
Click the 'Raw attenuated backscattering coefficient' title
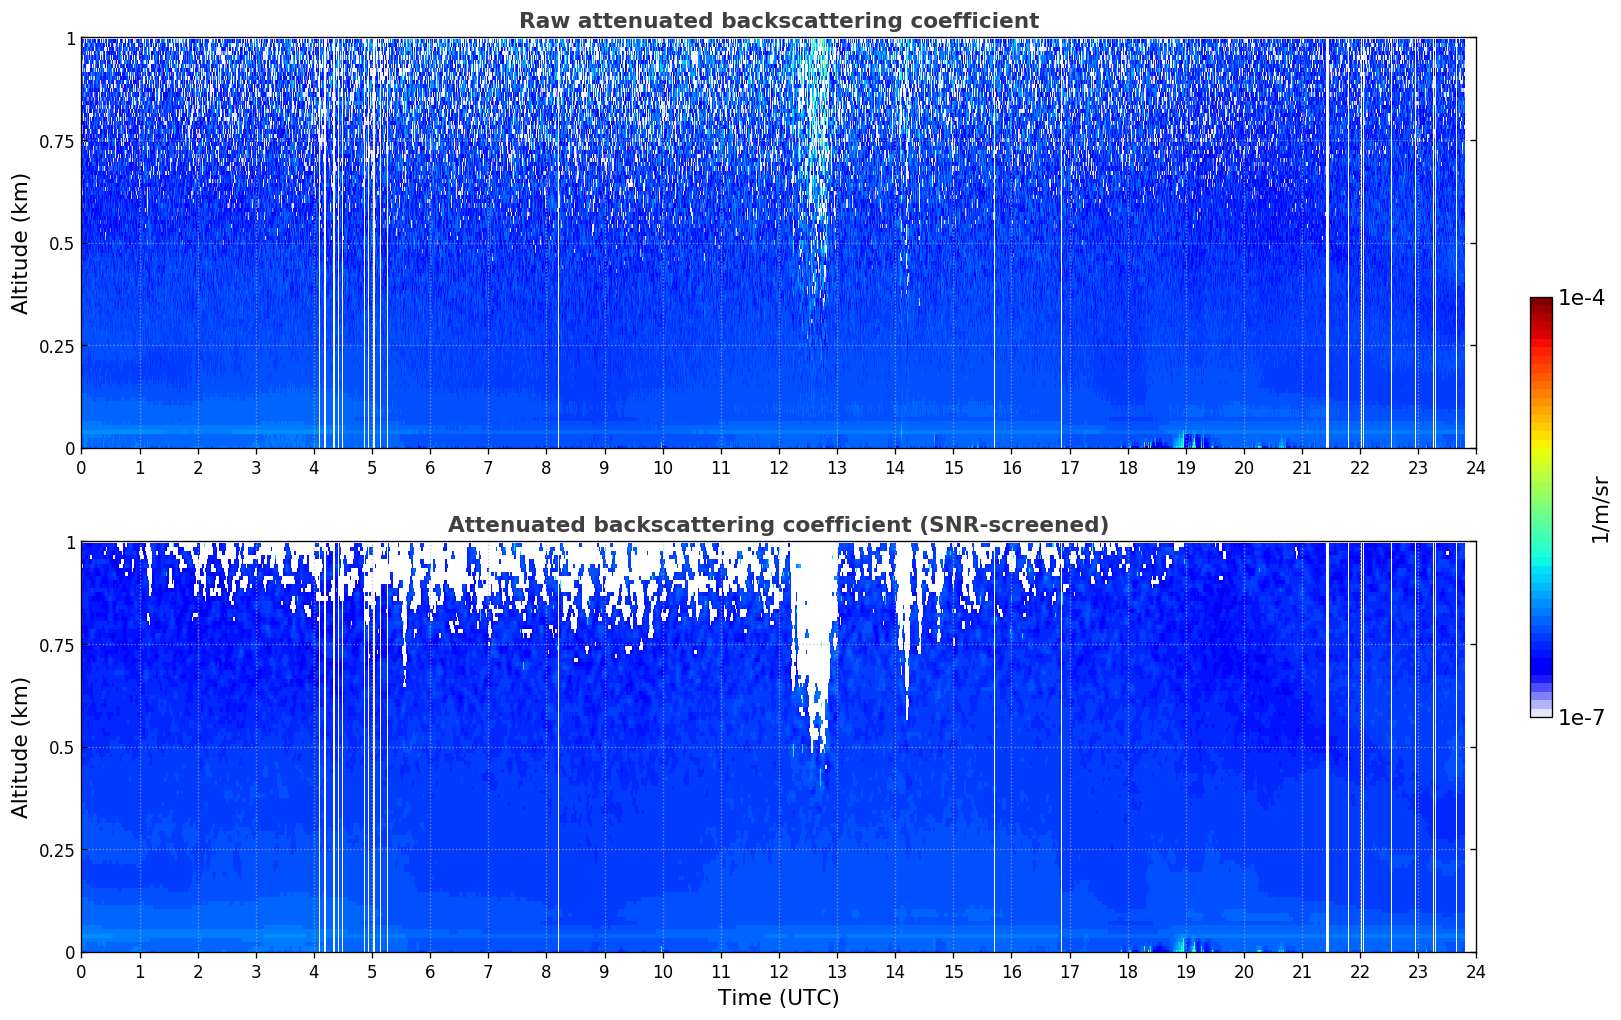click(x=778, y=21)
